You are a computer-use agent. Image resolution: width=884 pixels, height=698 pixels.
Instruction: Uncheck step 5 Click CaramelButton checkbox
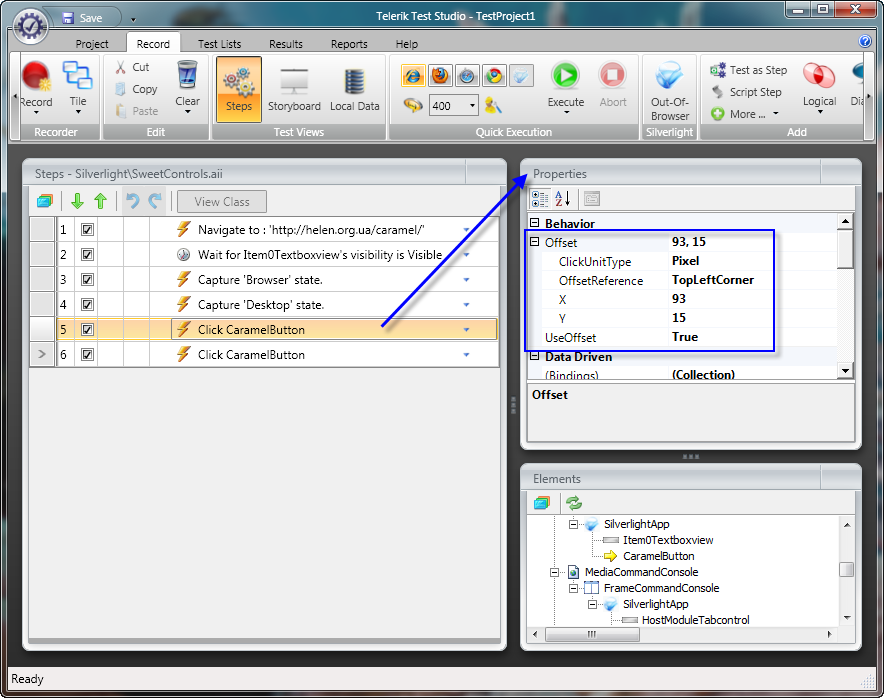[x=87, y=329]
